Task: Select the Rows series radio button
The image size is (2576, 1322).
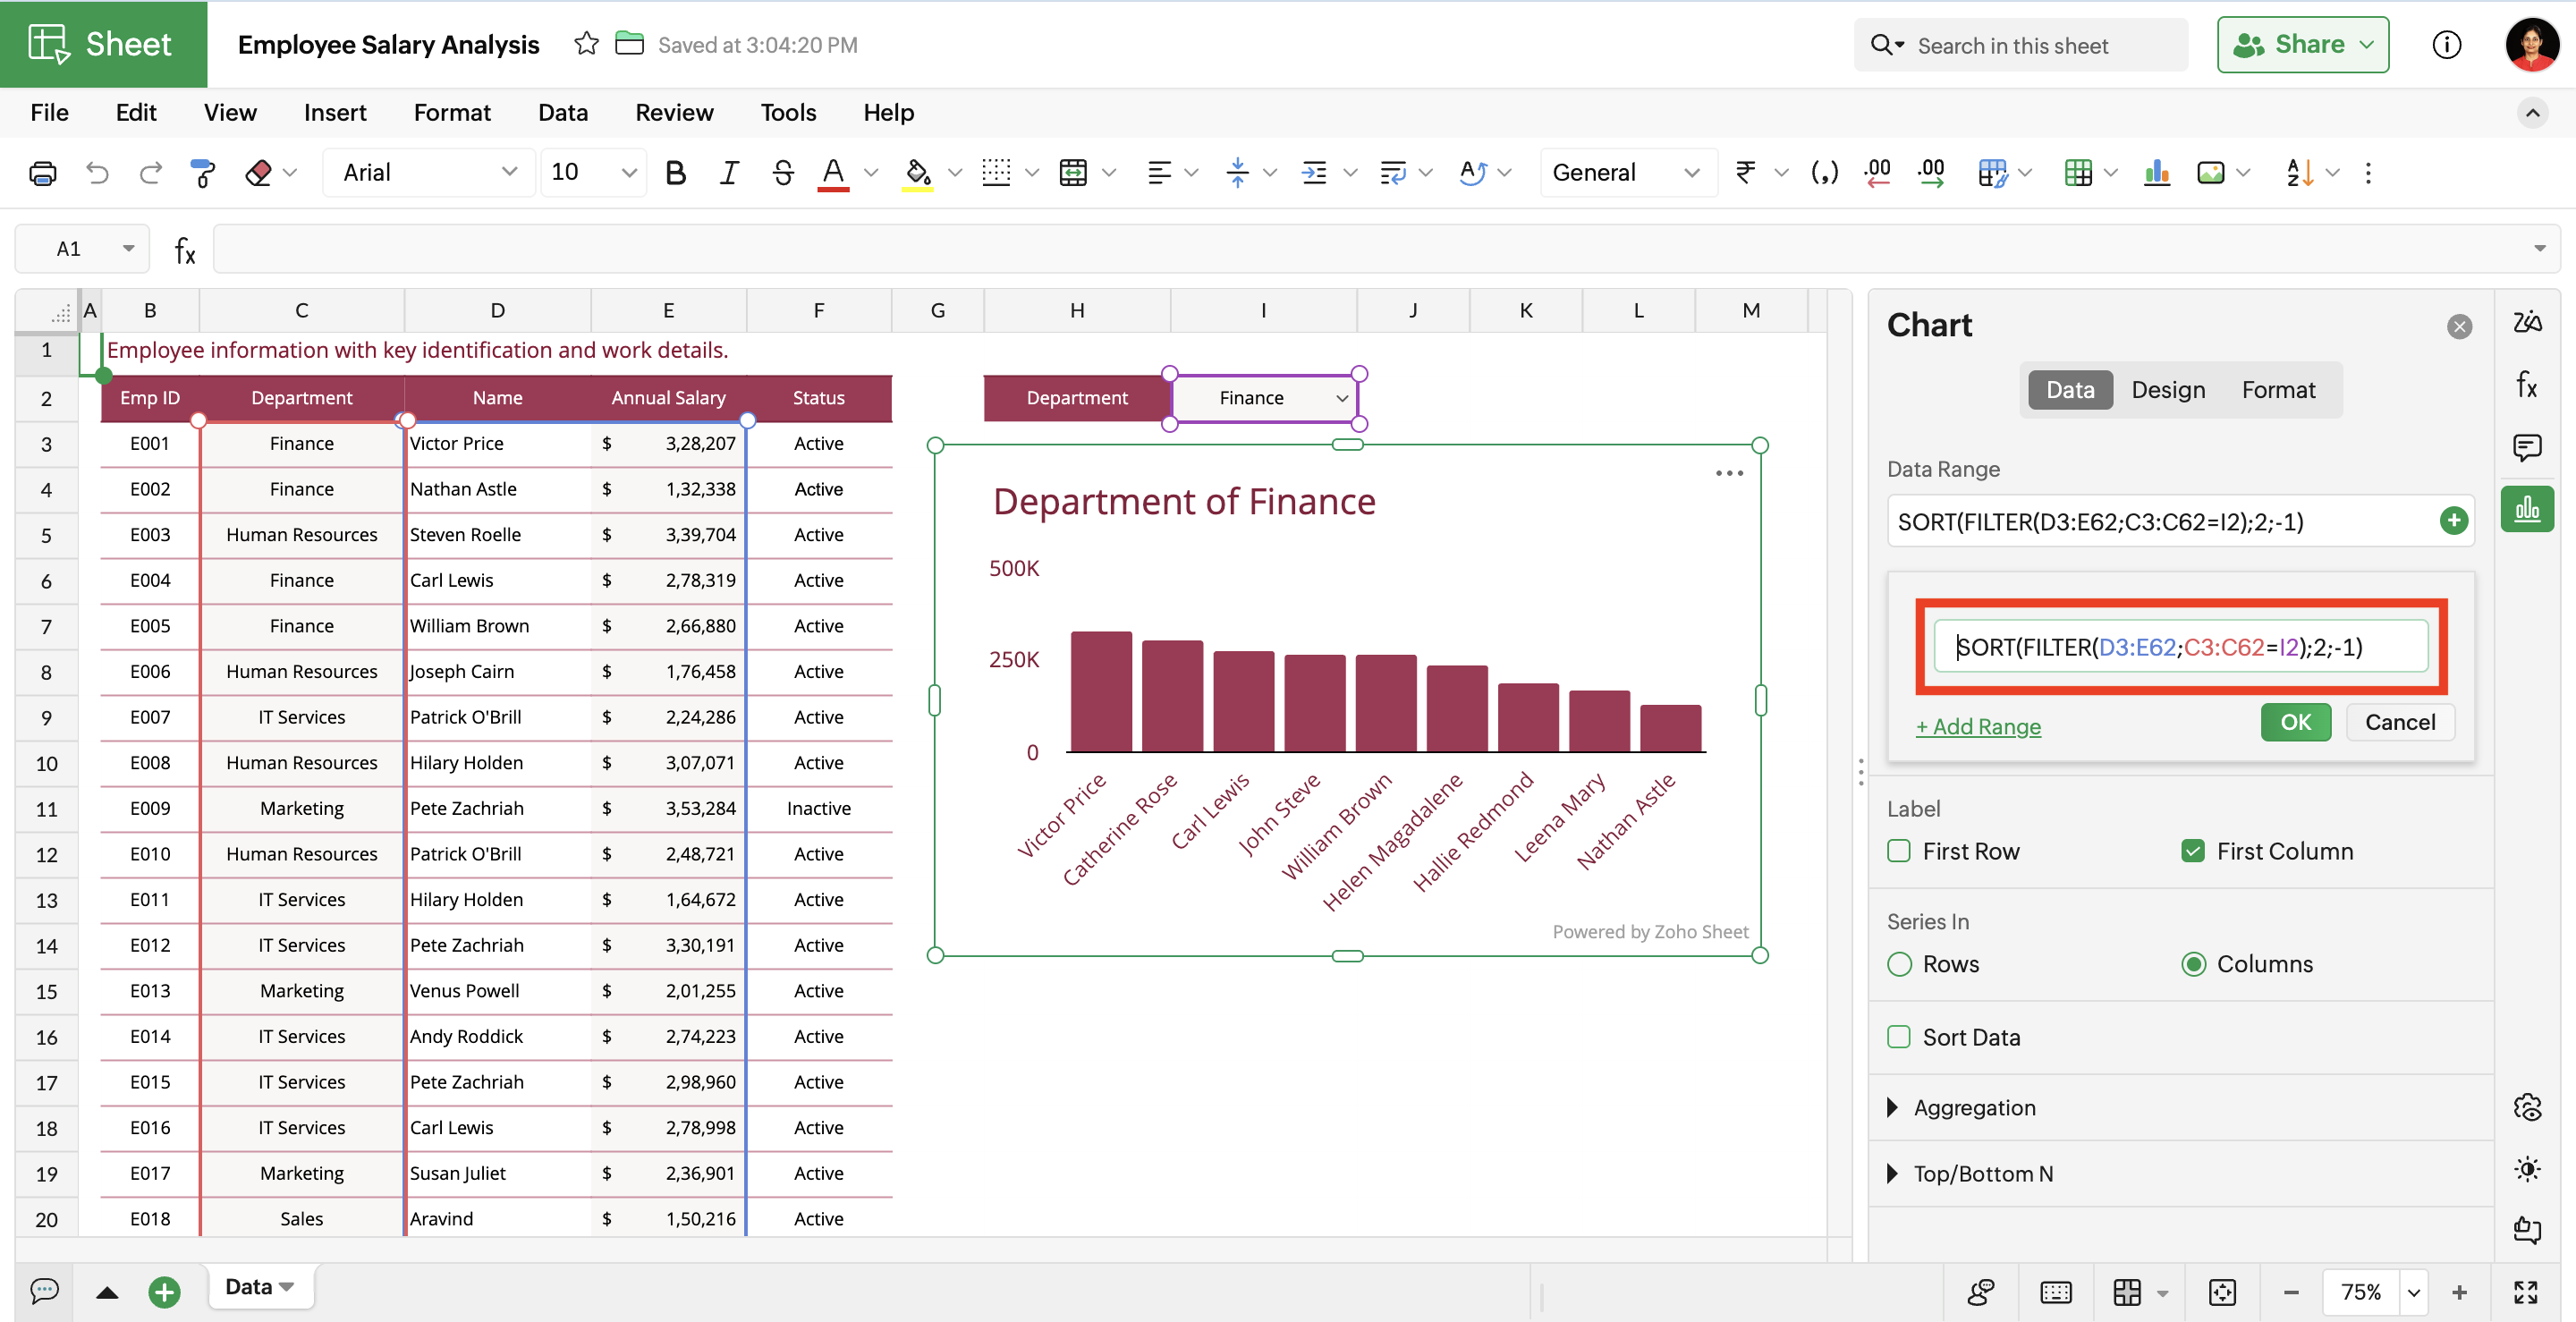Action: 1899,964
